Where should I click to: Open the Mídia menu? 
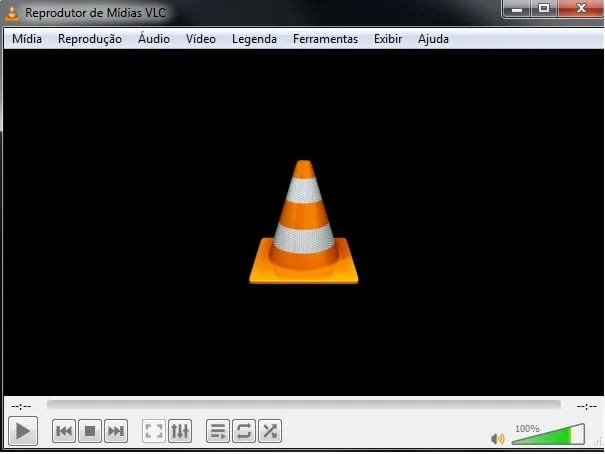[x=27, y=39]
